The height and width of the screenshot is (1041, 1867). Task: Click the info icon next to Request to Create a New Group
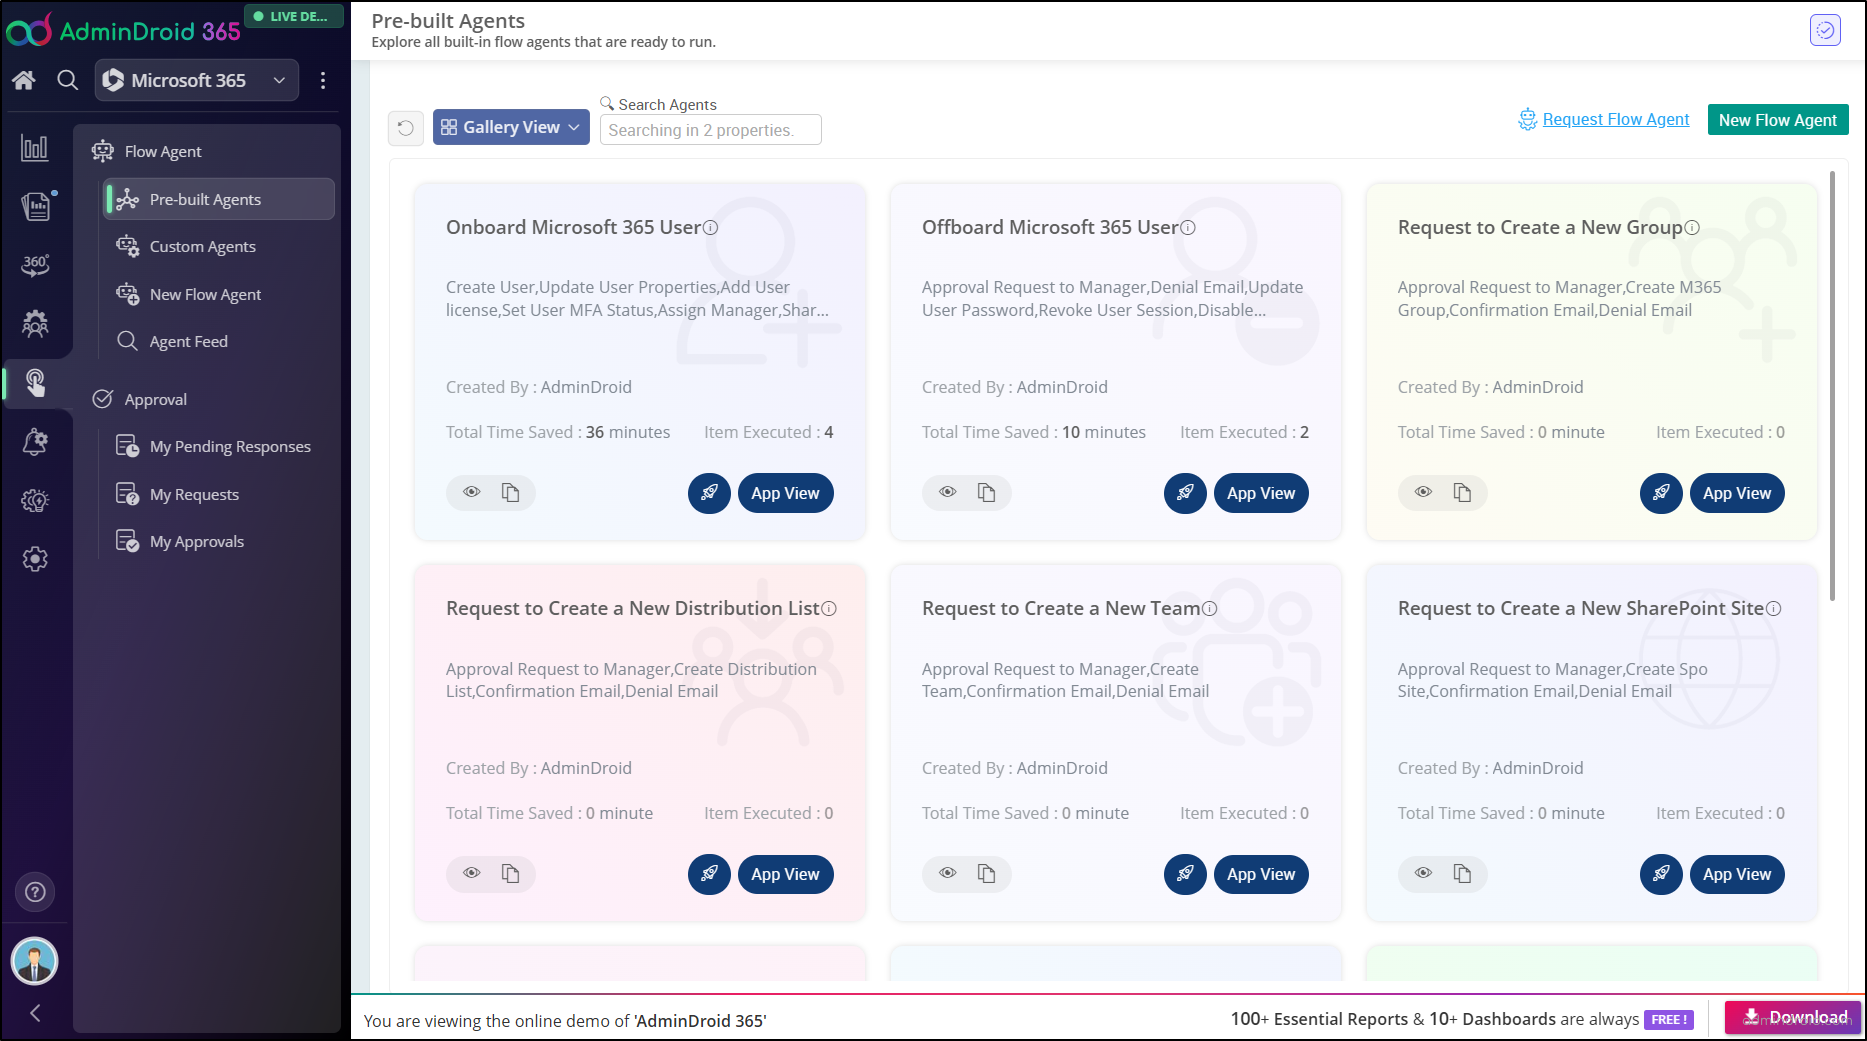click(x=1691, y=227)
